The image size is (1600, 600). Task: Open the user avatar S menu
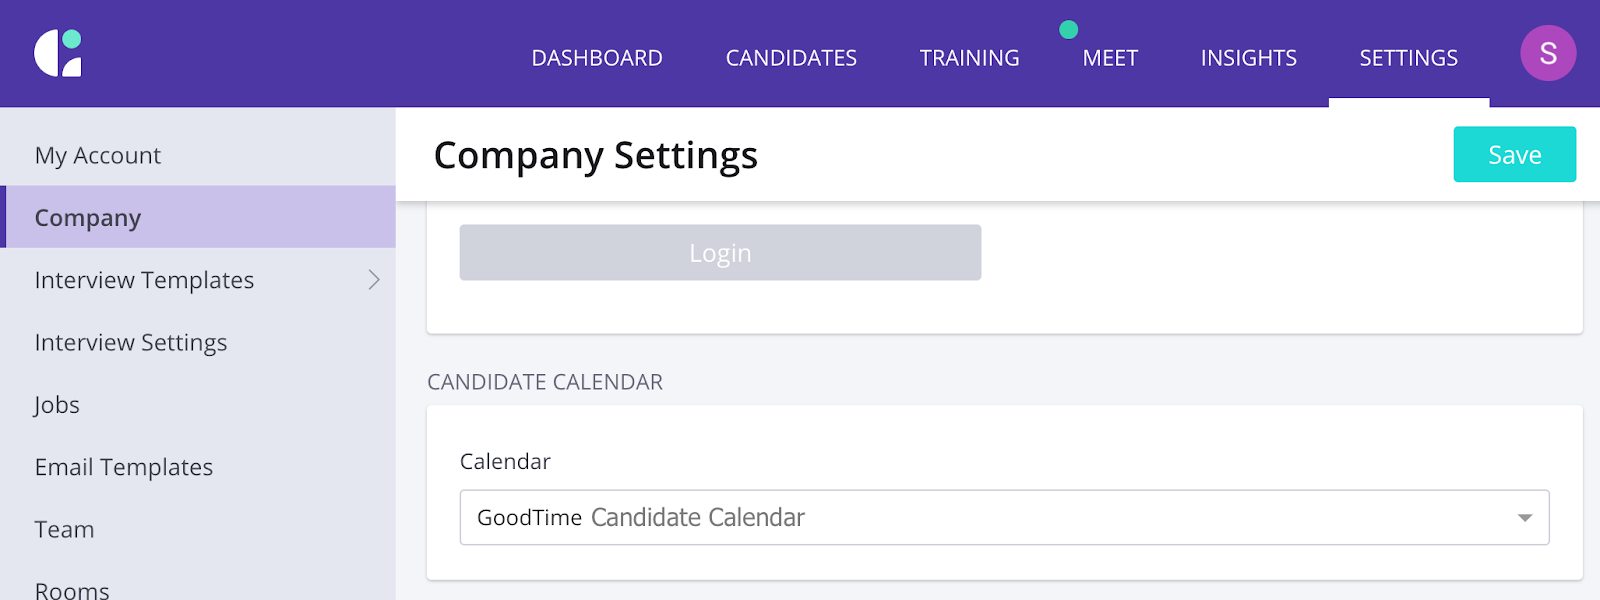pyautogui.click(x=1548, y=53)
